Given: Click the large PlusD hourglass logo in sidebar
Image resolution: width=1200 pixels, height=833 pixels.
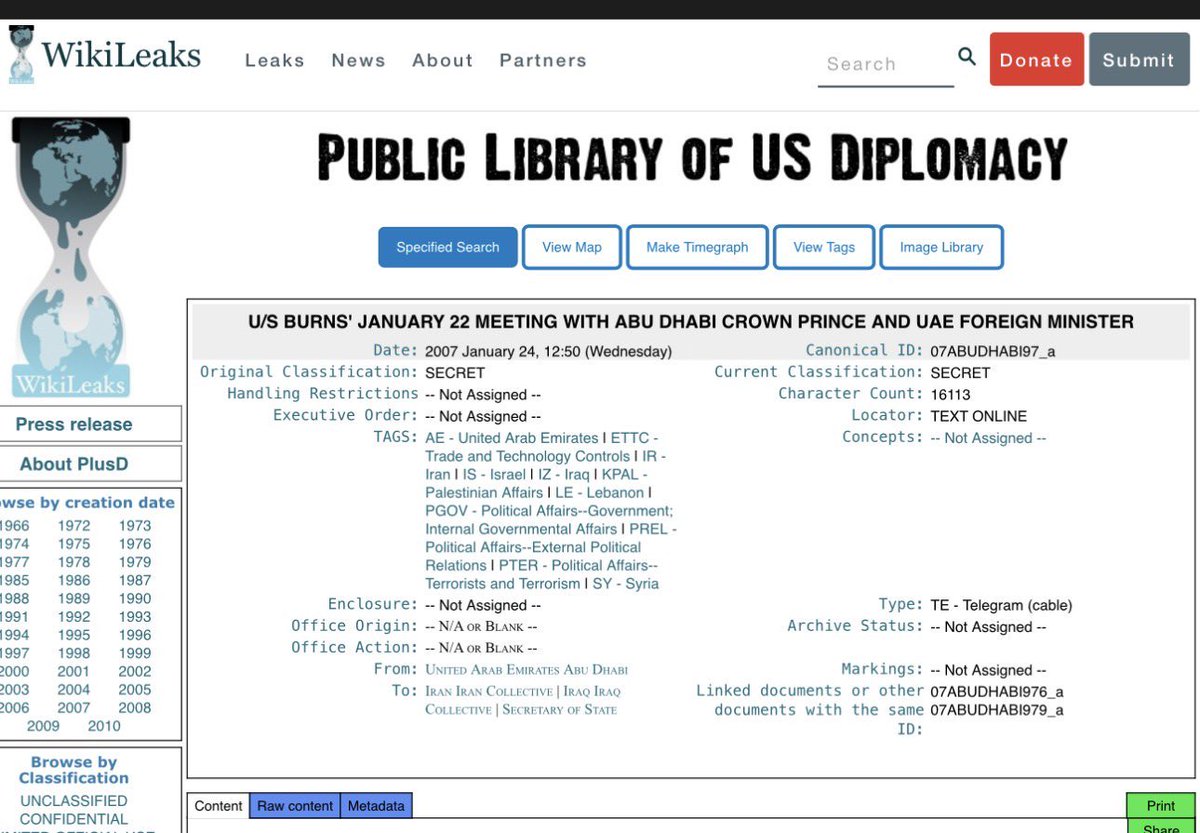Looking at the screenshot, I should tap(70, 250).
